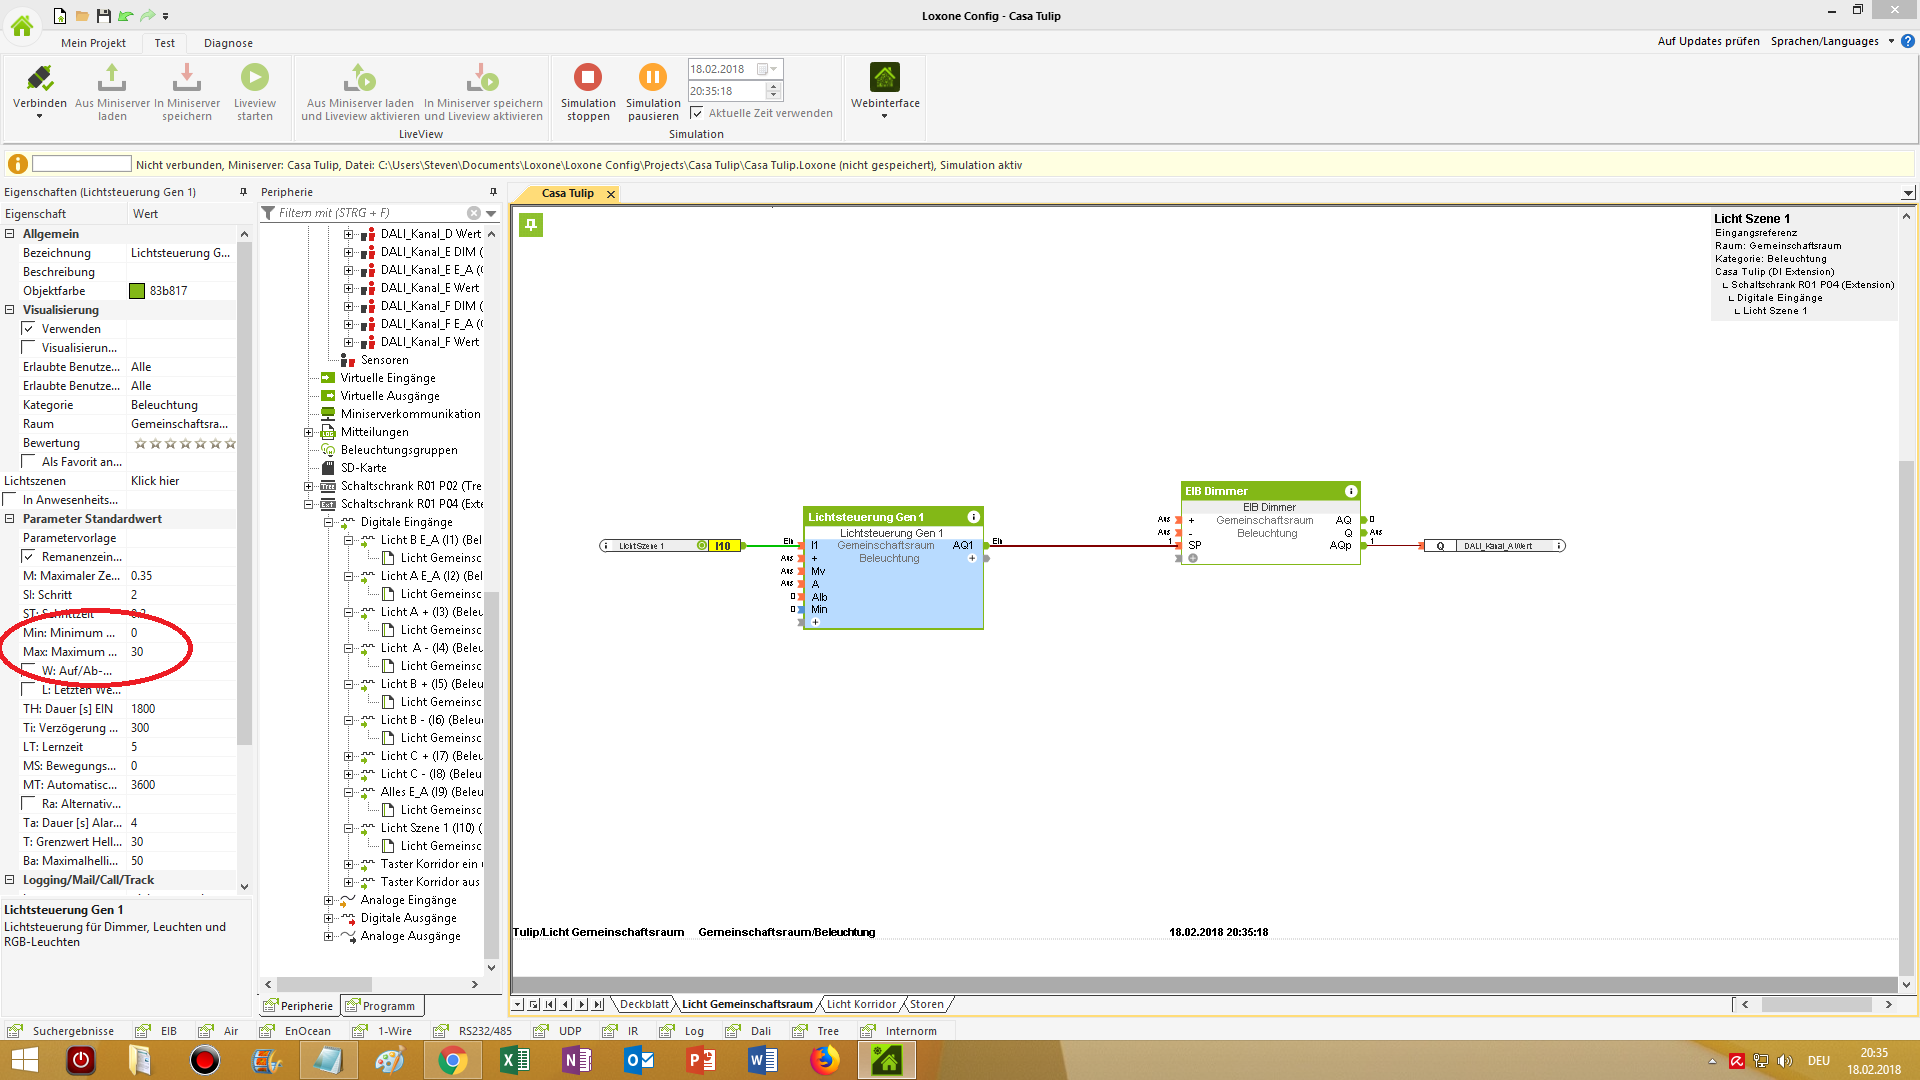Image resolution: width=1920 pixels, height=1080 pixels.
Task: Click info icon on EIB Dimmer block
Action: [x=1351, y=491]
